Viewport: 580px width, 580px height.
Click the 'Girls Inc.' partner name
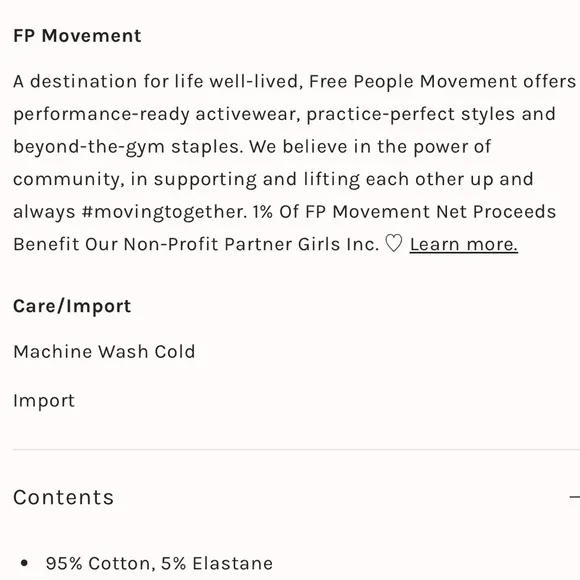click(338, 244)
